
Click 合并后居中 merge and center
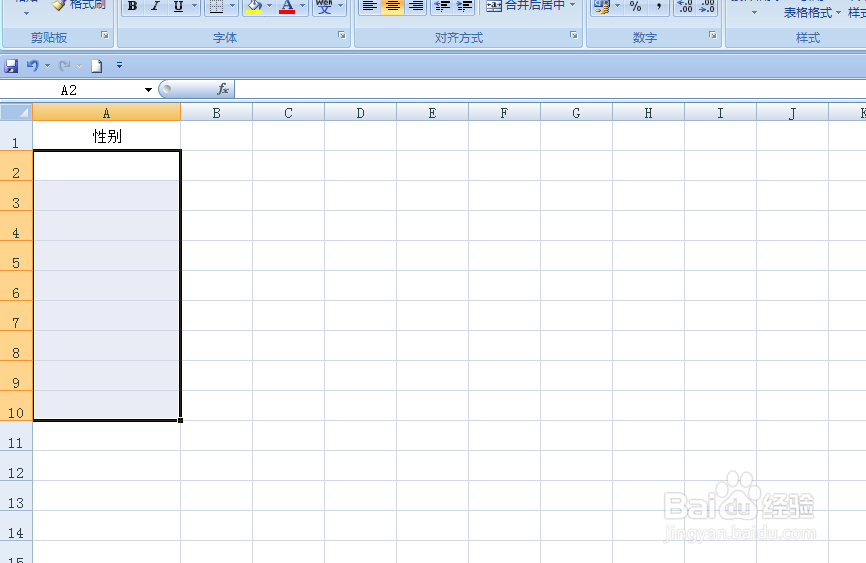pos(525,7)
